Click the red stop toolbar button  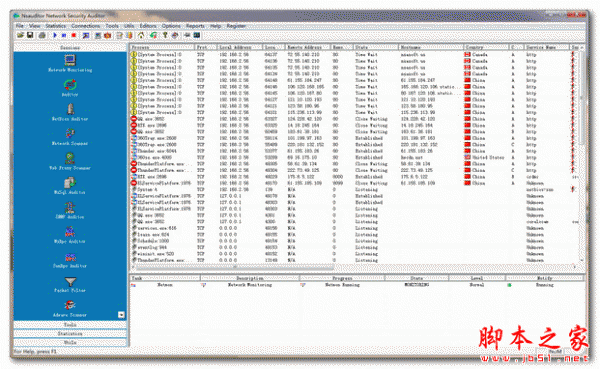click(x=74, y=35)
